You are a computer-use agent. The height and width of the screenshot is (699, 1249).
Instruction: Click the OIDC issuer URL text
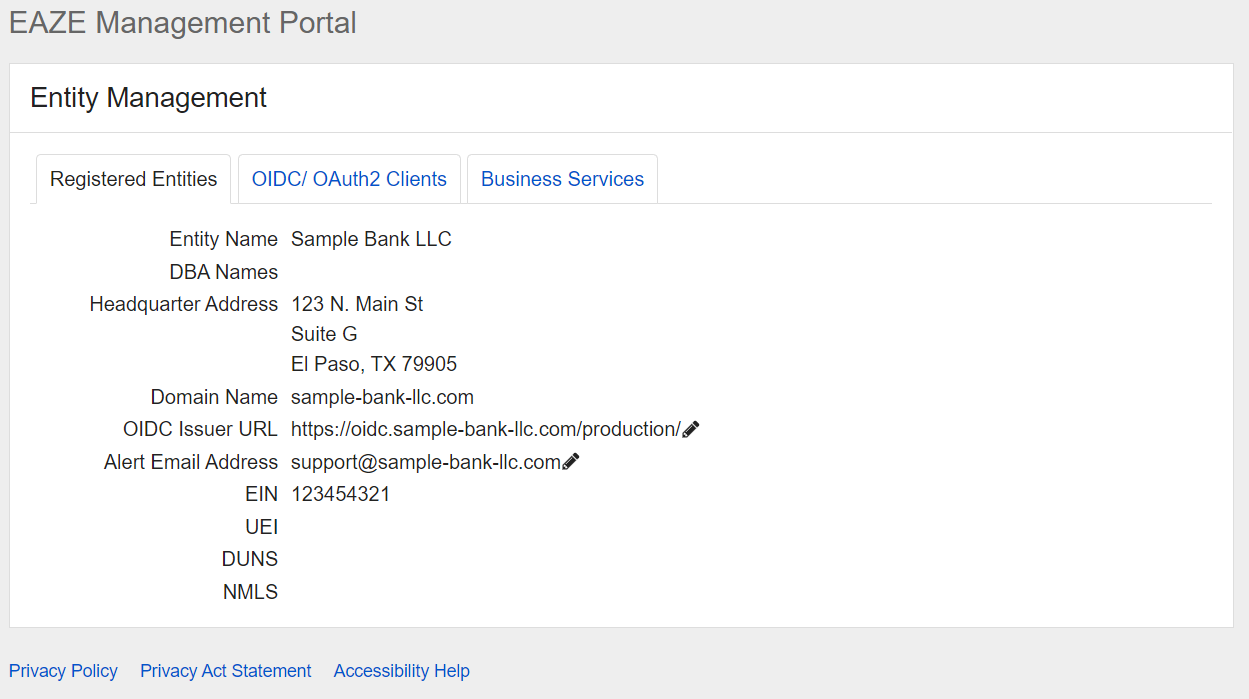click(x=485, y=430)
